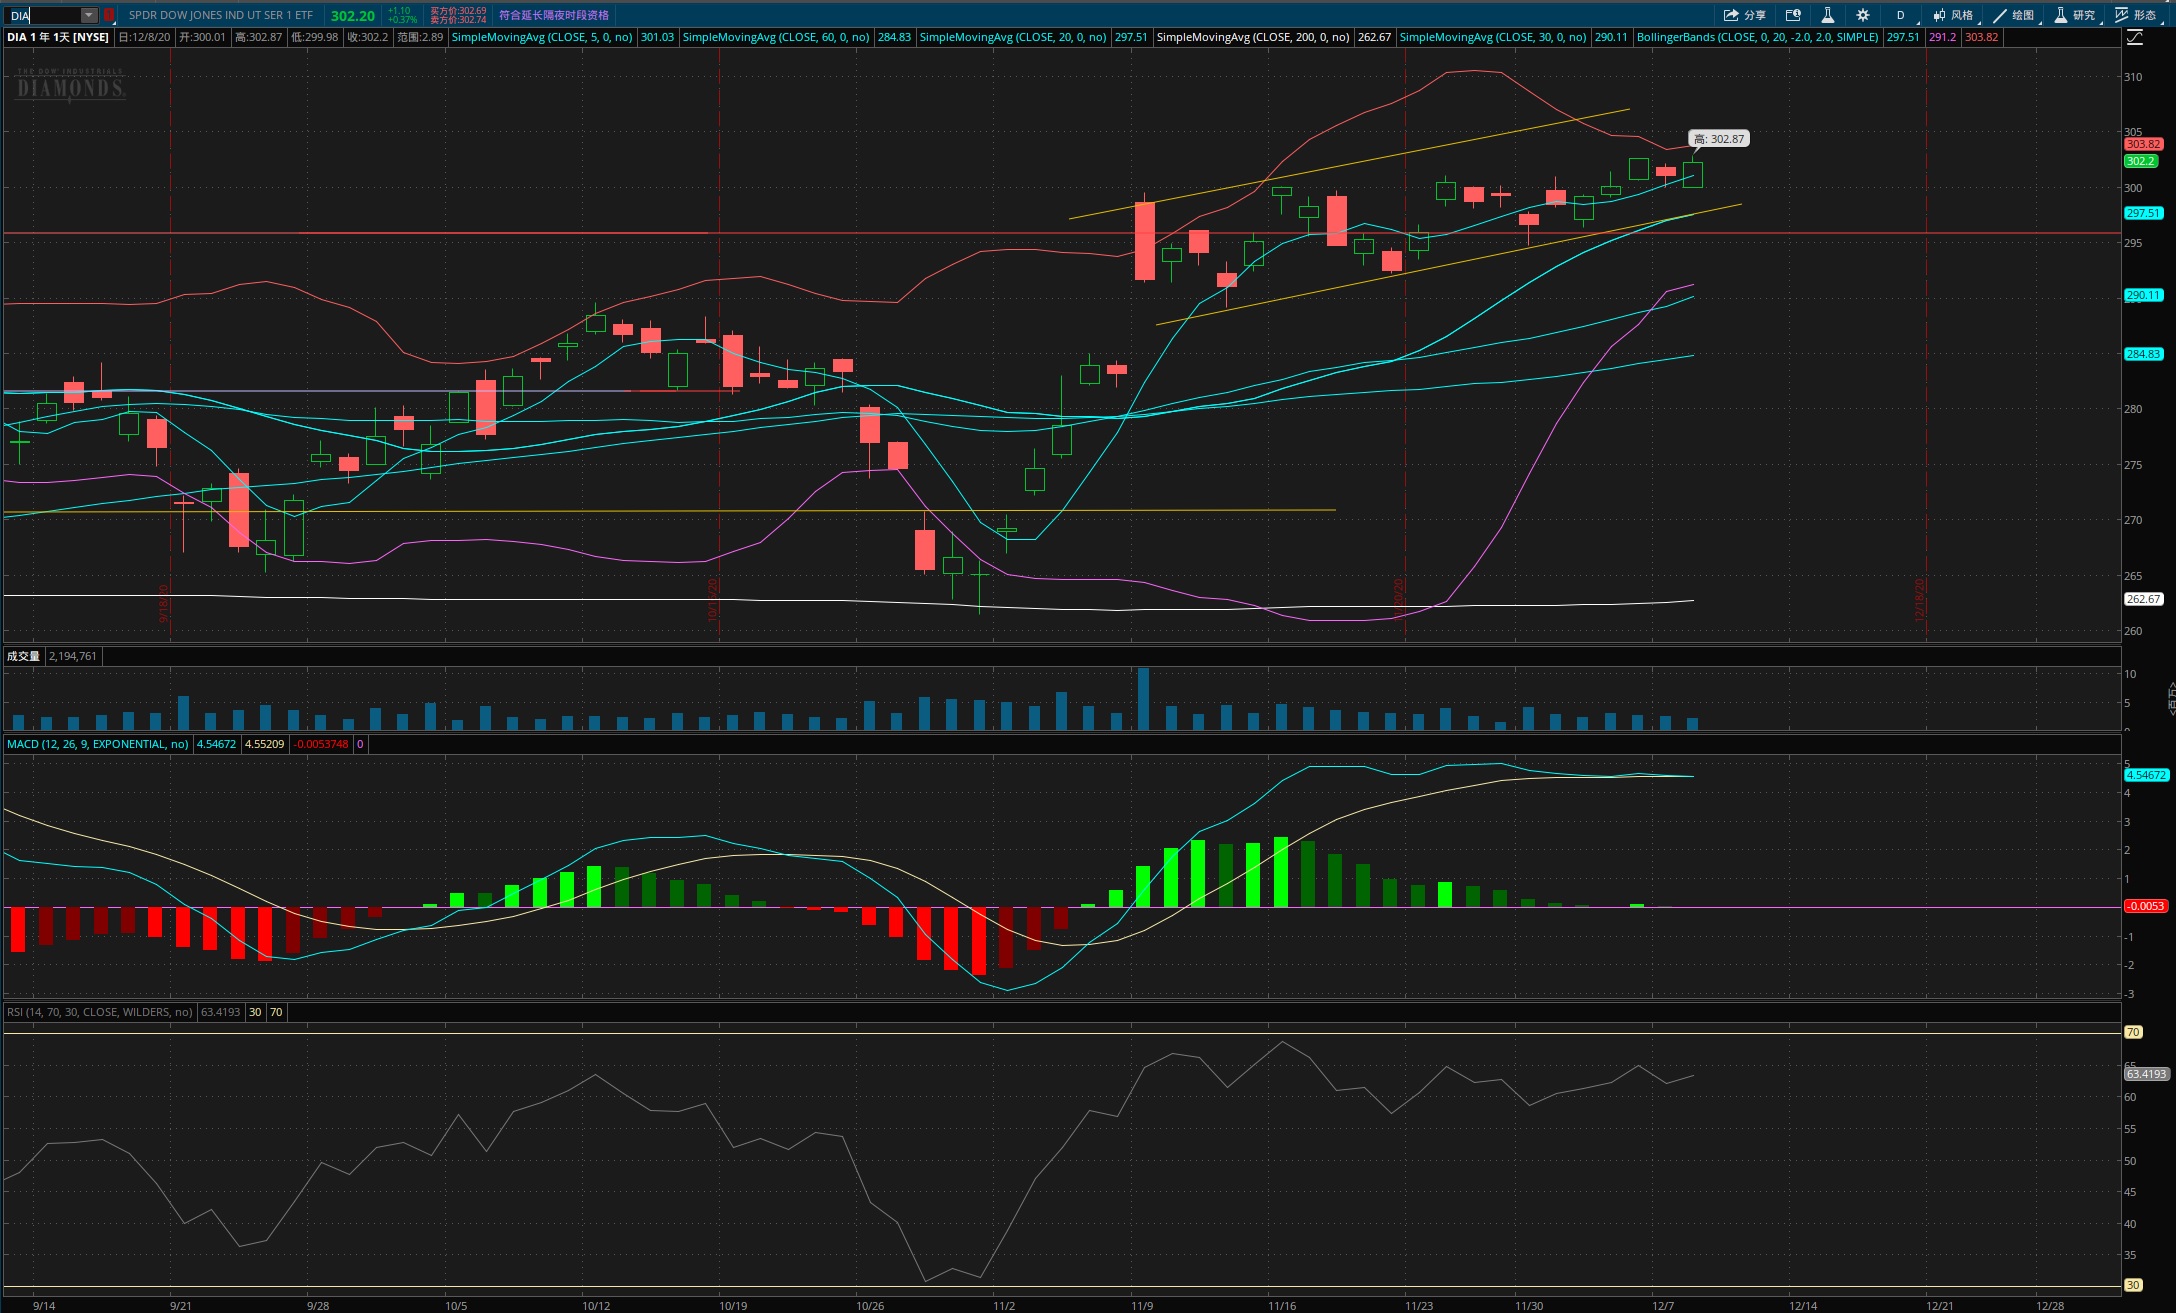Click the volume 成交量 label
This screenshot has width=2176, height=1313.
click(x=23, y=656)
